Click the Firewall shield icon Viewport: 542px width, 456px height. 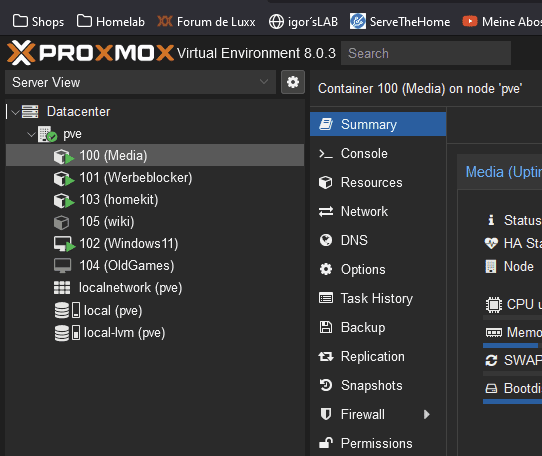[326, 414]
